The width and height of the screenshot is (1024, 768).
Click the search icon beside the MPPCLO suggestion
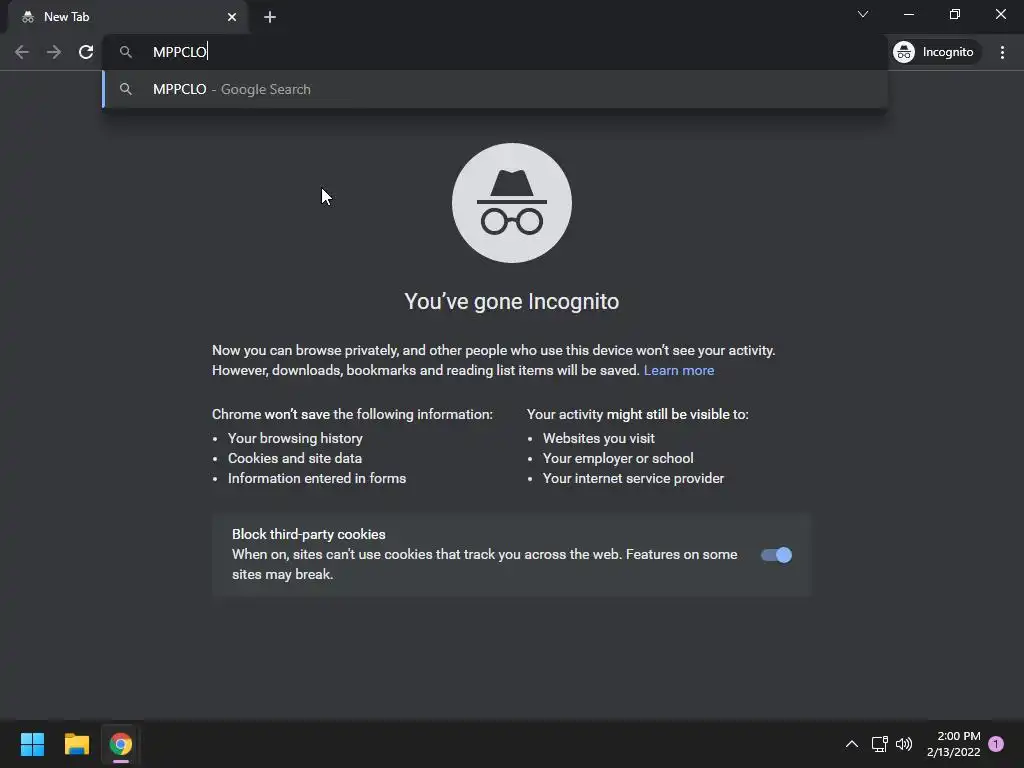pyautogui.click(x=126, y=89)
